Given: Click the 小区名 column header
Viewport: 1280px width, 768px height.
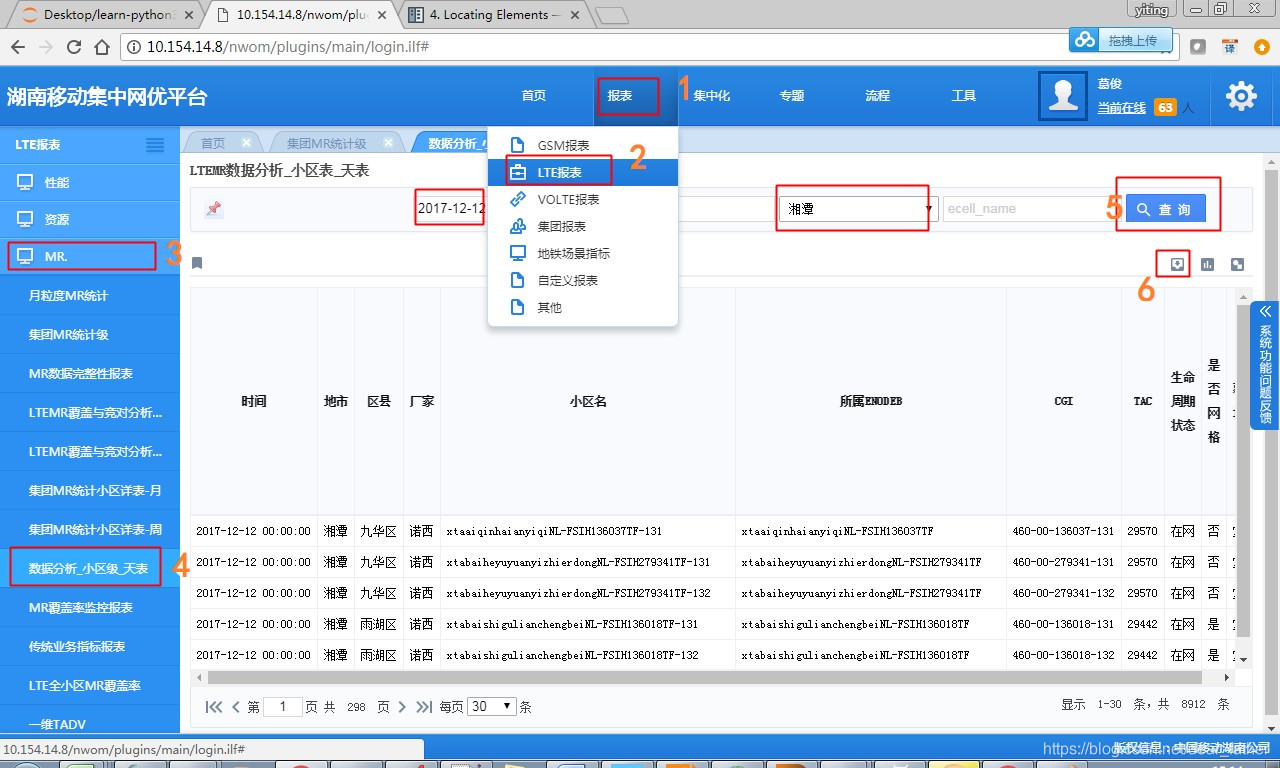Looking at the screenshot, I should [588, 401].
